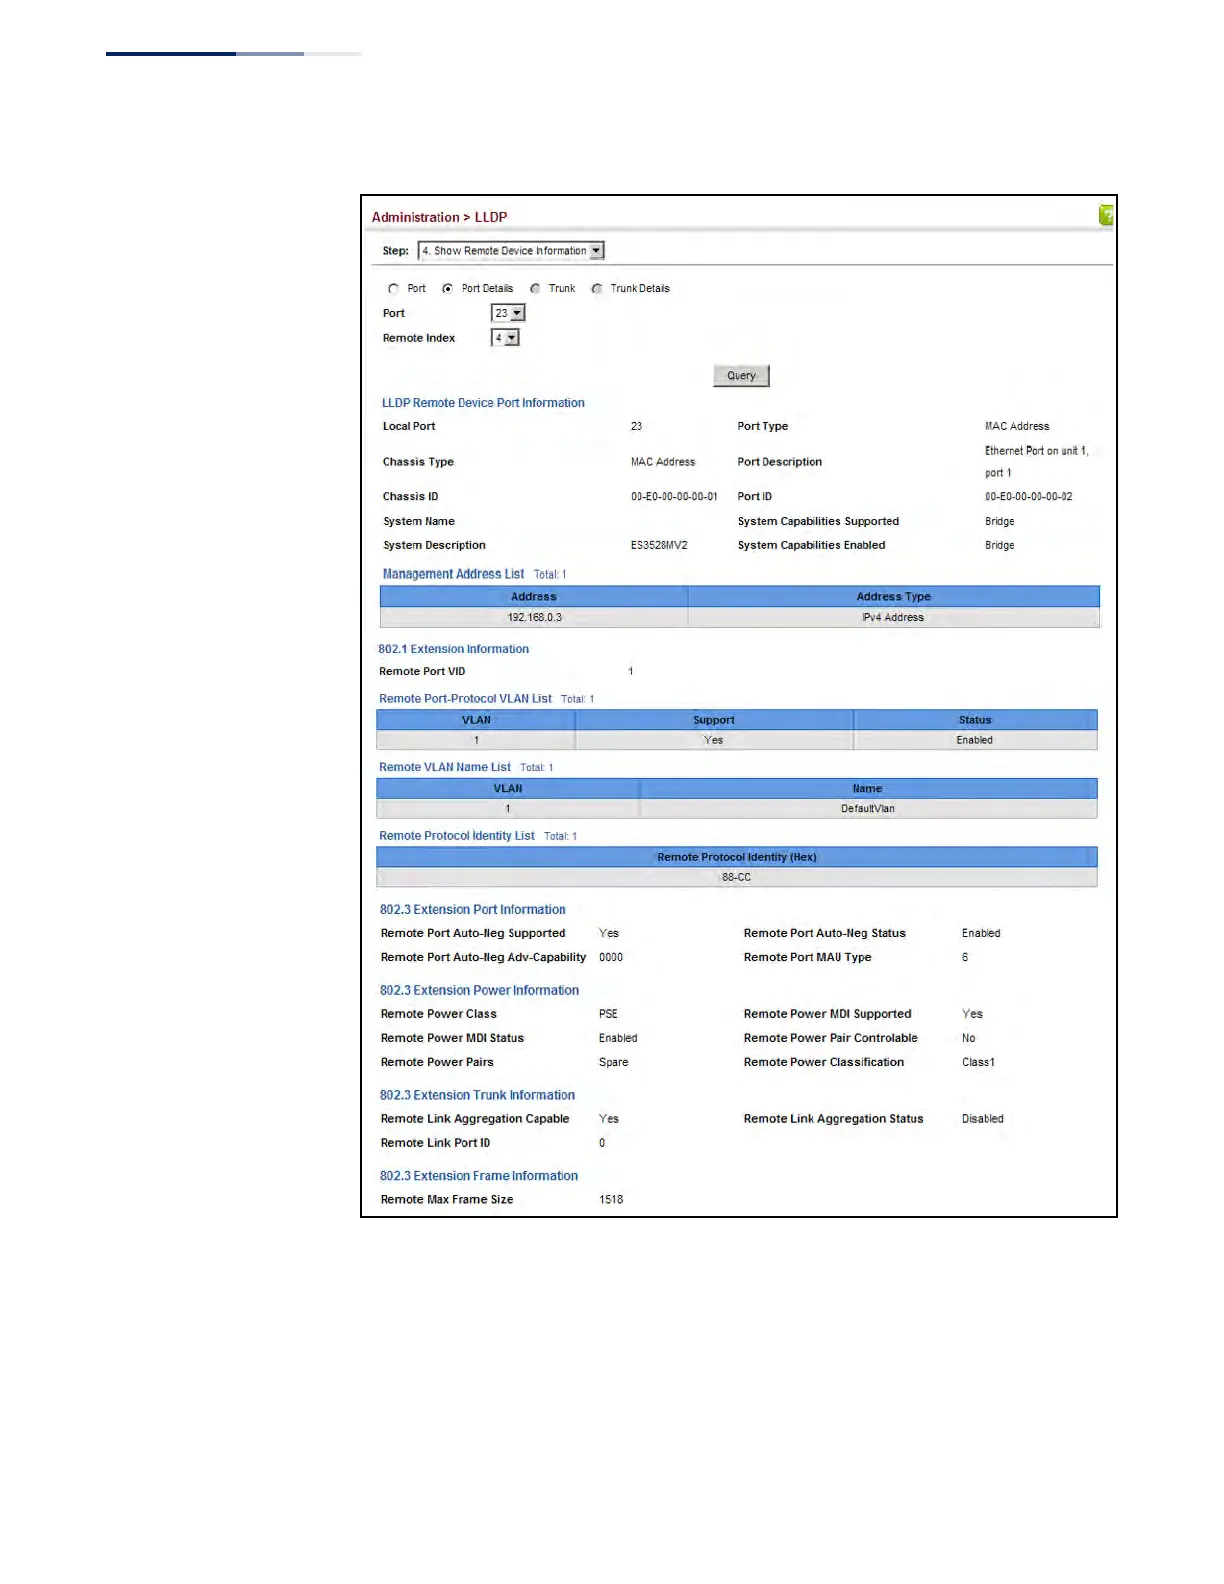Click the 802.3 Extension Trunk Information heading
The height and width of the screenshot is (1584, 1224).
(478, 1096)
